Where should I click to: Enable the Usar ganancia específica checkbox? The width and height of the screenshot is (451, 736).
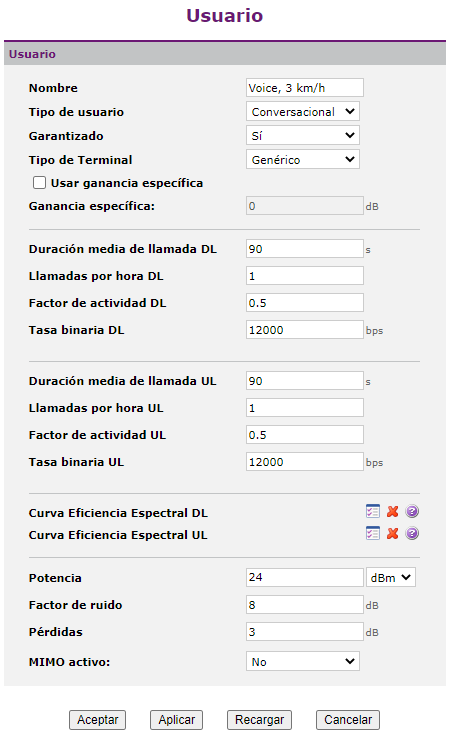click(x=39, y=183)
